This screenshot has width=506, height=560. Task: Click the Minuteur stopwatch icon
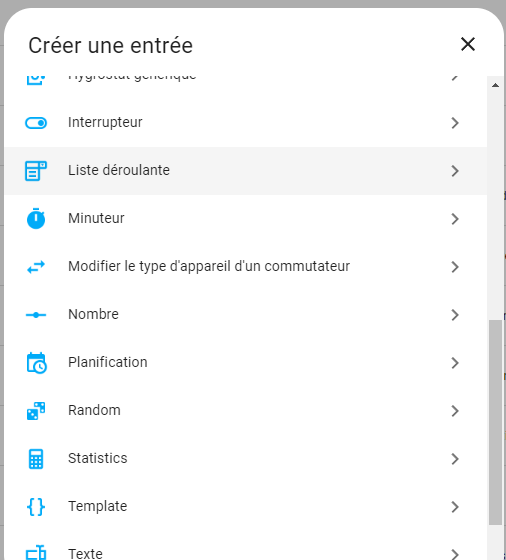point(36,219)
